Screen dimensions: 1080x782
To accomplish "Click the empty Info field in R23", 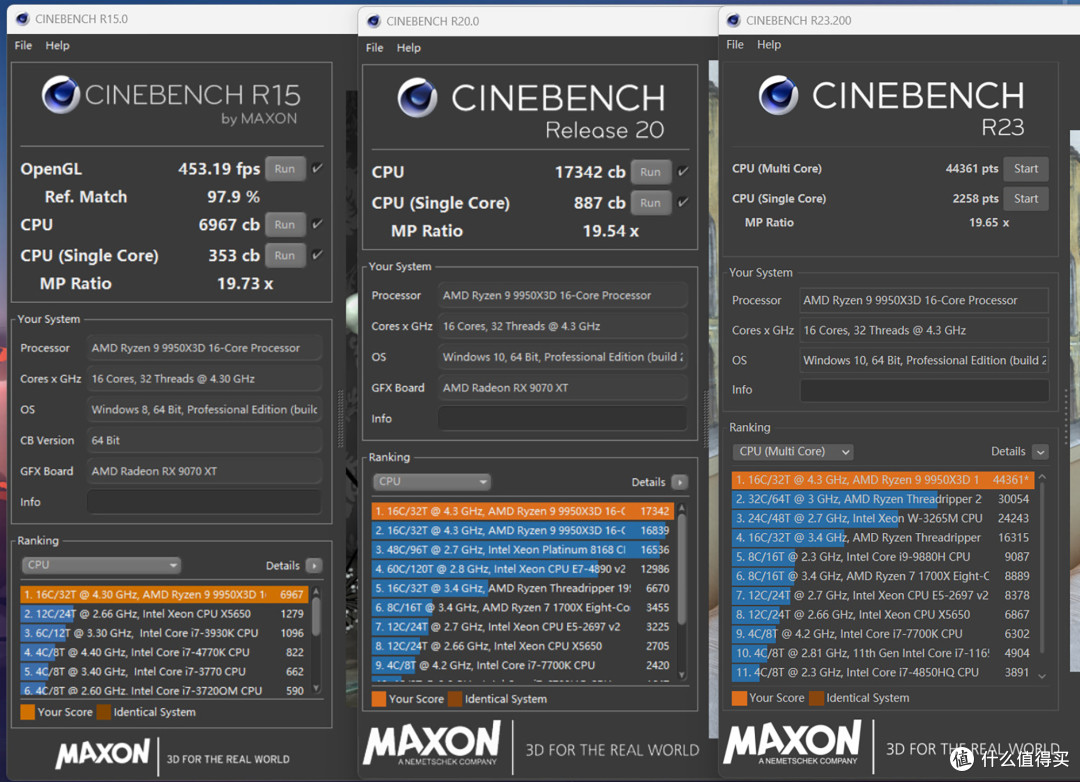I will point(924,390).
